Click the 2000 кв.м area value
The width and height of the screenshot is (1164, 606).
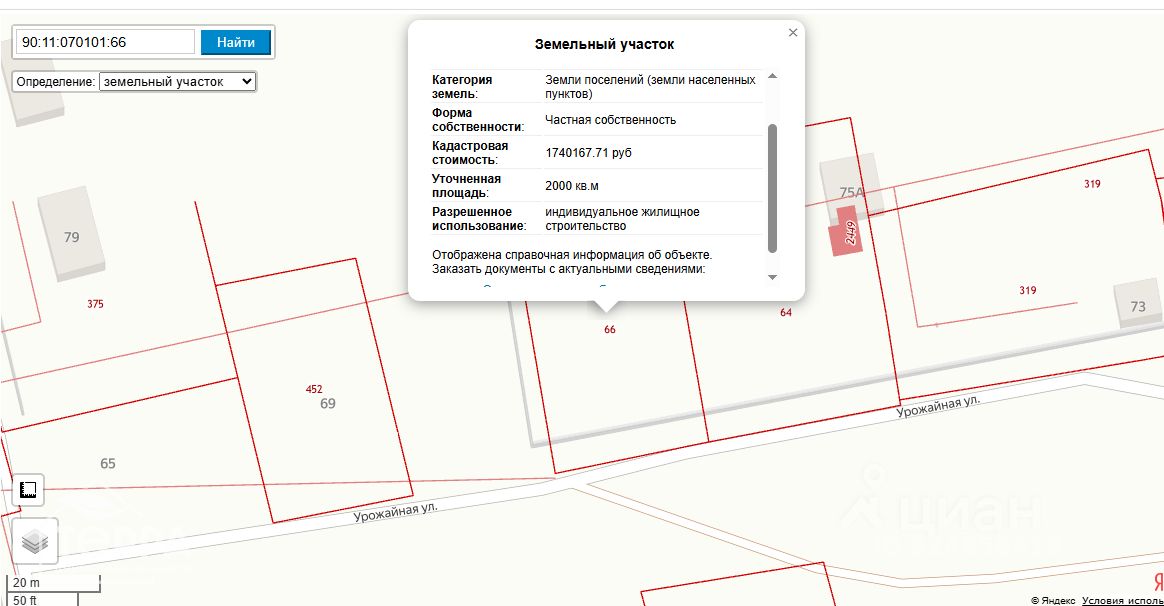click(572, 186)
